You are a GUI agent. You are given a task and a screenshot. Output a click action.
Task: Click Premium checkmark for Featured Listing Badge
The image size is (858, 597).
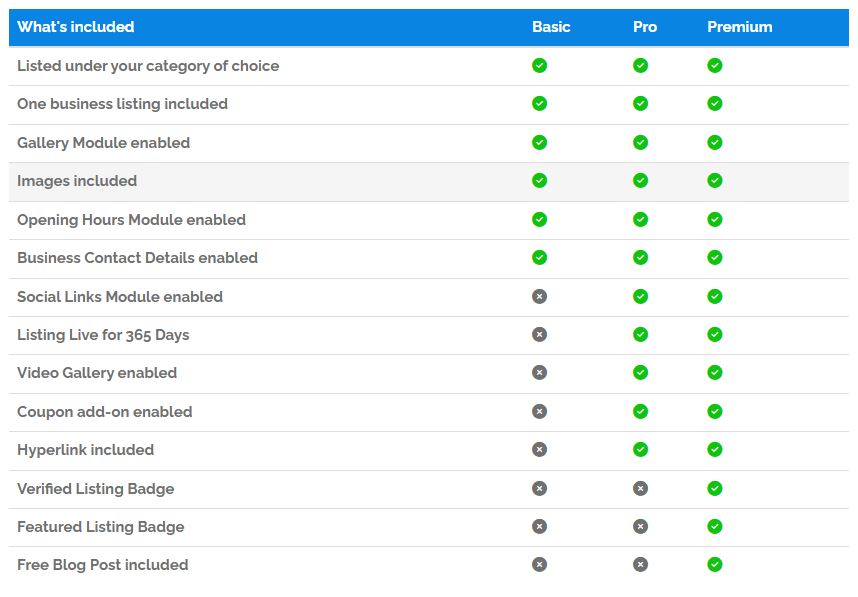714,526
